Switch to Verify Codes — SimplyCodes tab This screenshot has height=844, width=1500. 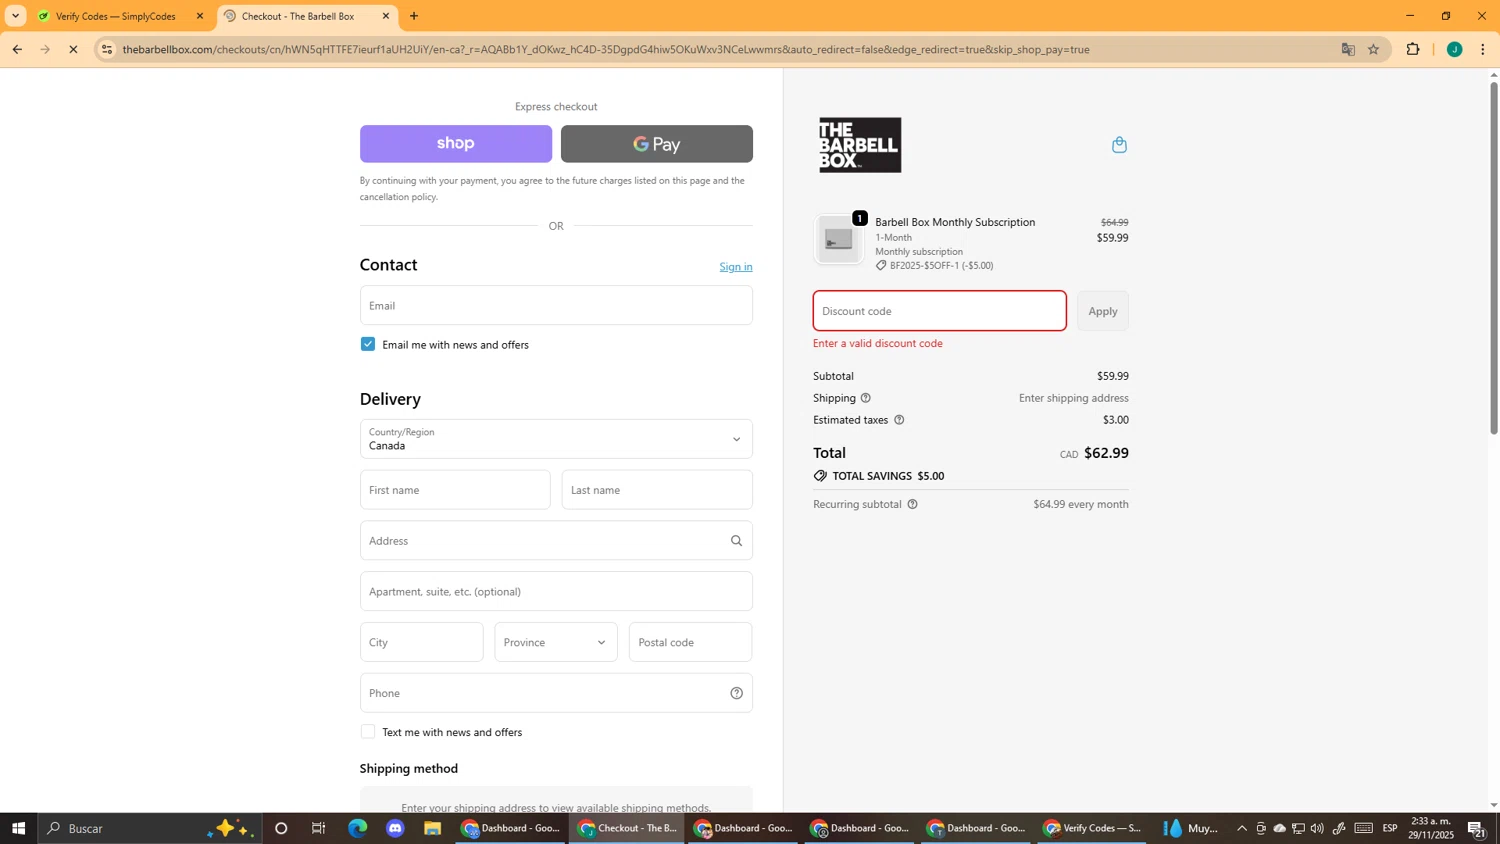115,16
